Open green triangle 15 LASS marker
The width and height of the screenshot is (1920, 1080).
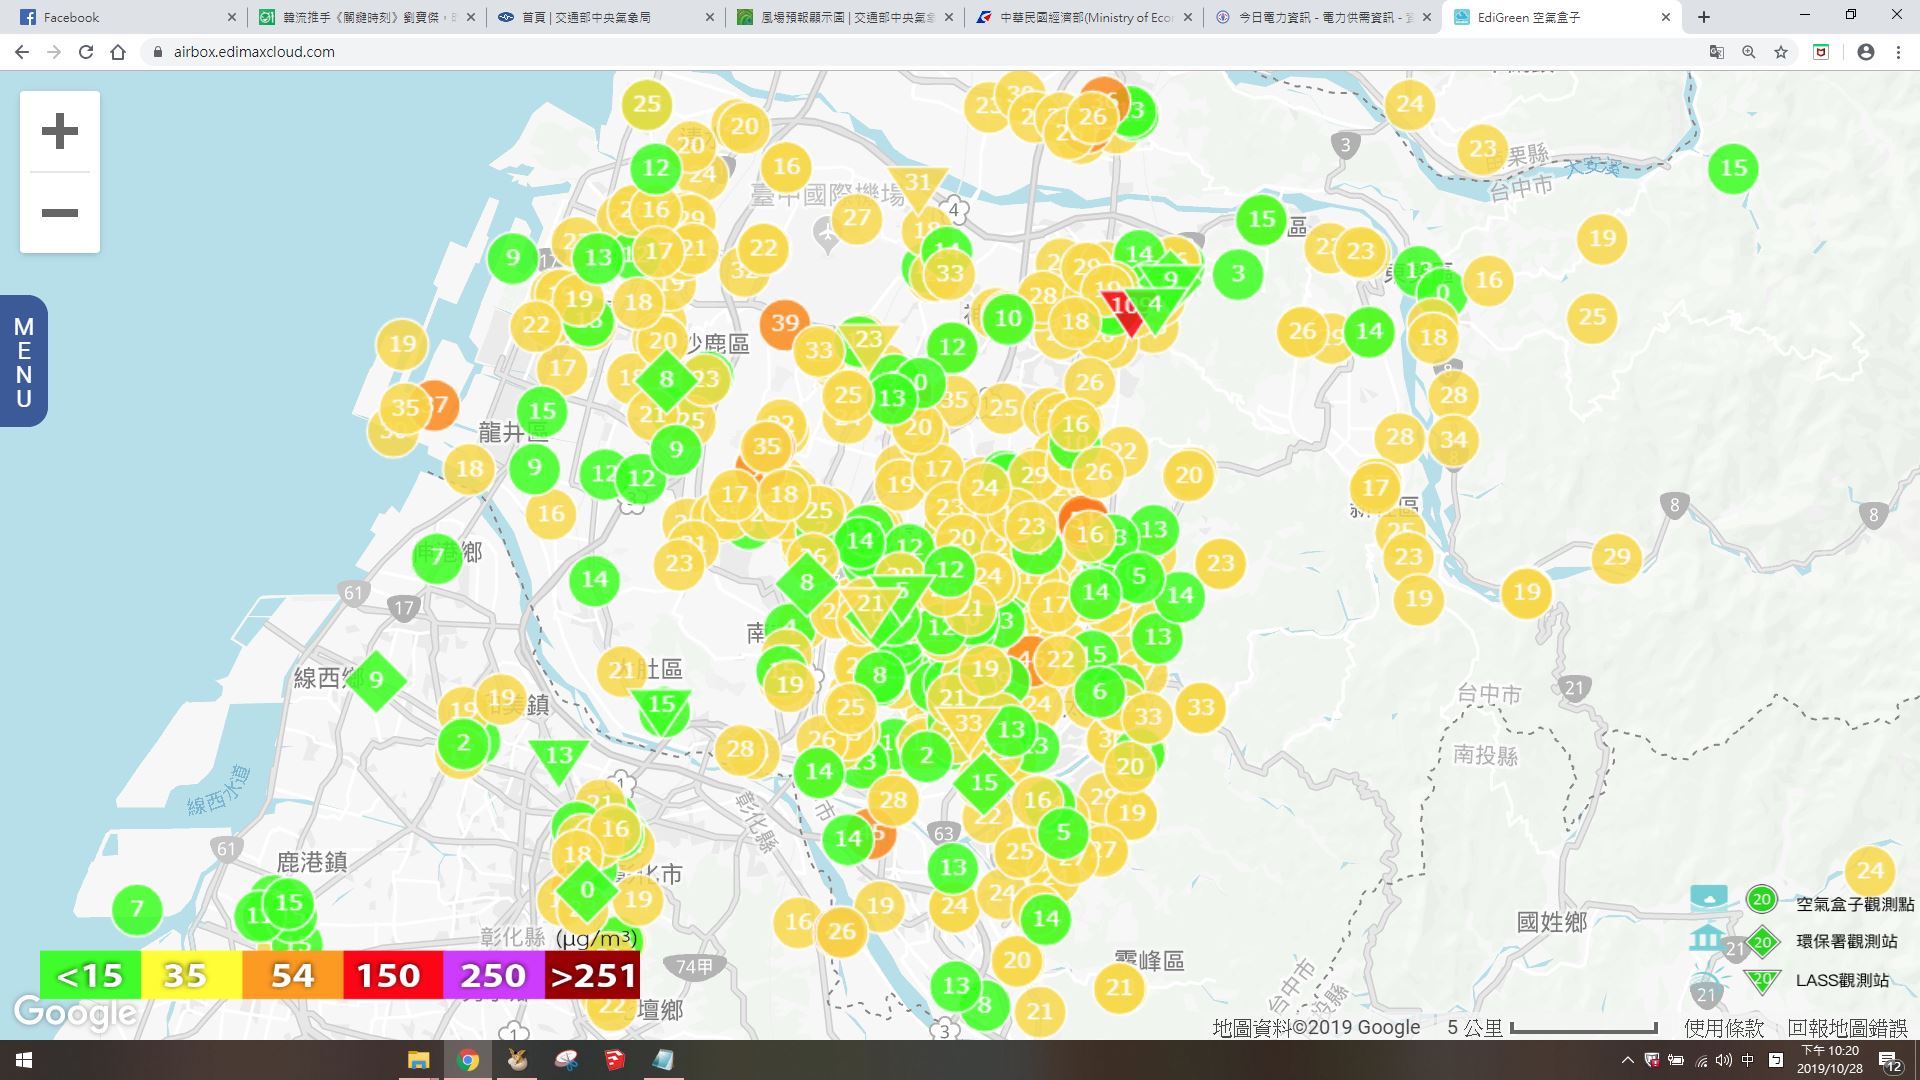662,708
